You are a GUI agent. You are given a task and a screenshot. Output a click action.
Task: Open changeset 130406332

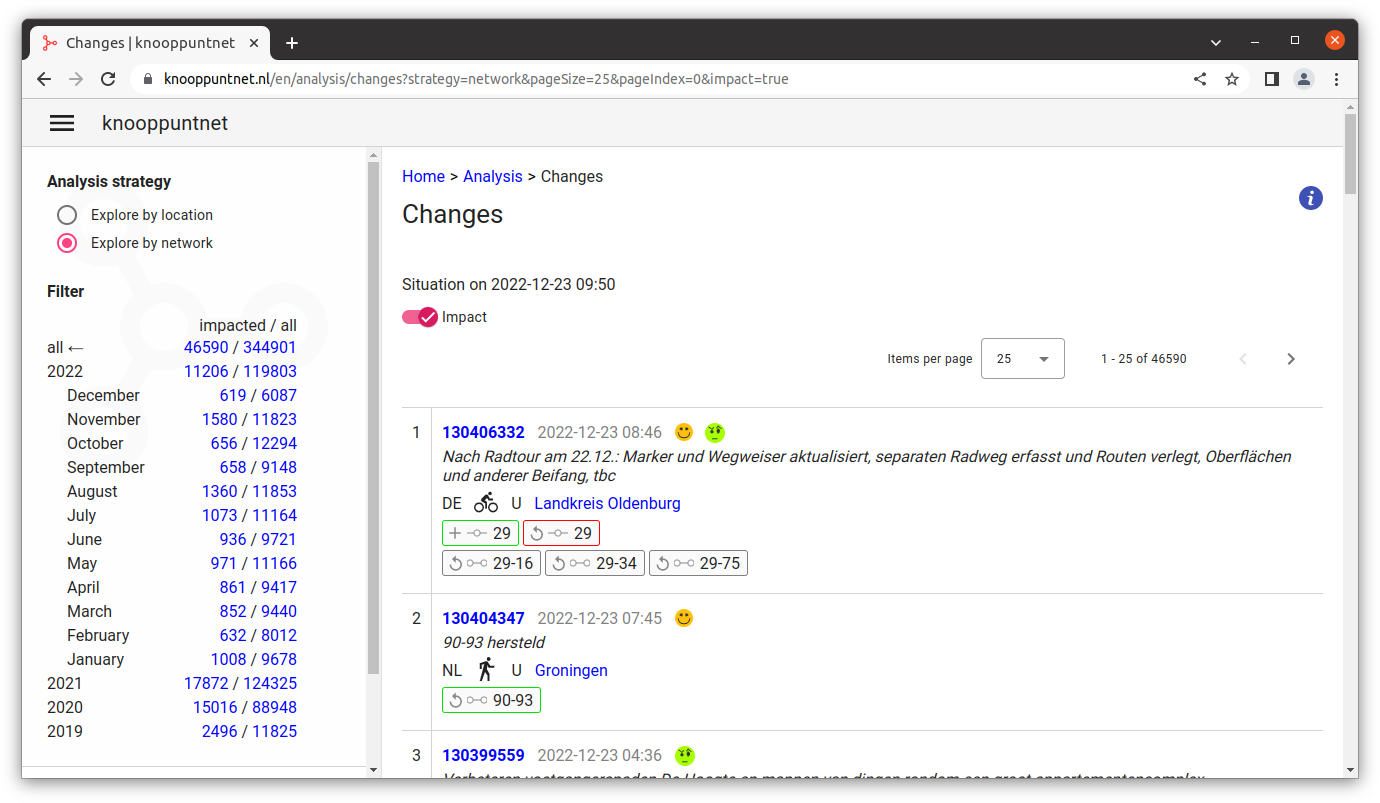pyautogui.click(x=483, y=432)
